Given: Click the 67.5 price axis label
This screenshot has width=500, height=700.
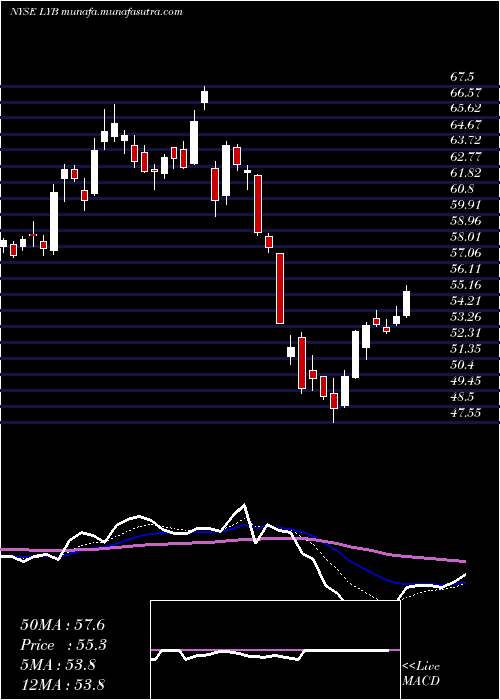Looking at the screenshot, I should pos(461,77).
